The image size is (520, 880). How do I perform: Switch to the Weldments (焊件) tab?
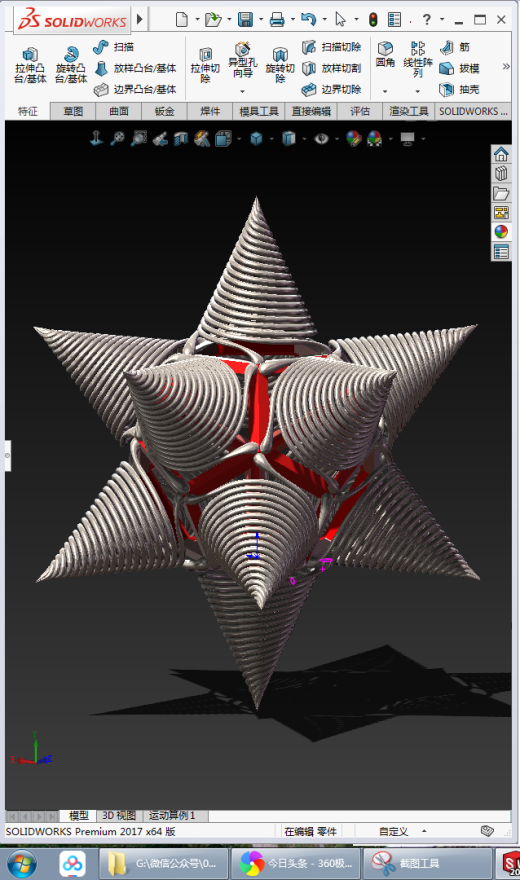[x=210, y=111]
